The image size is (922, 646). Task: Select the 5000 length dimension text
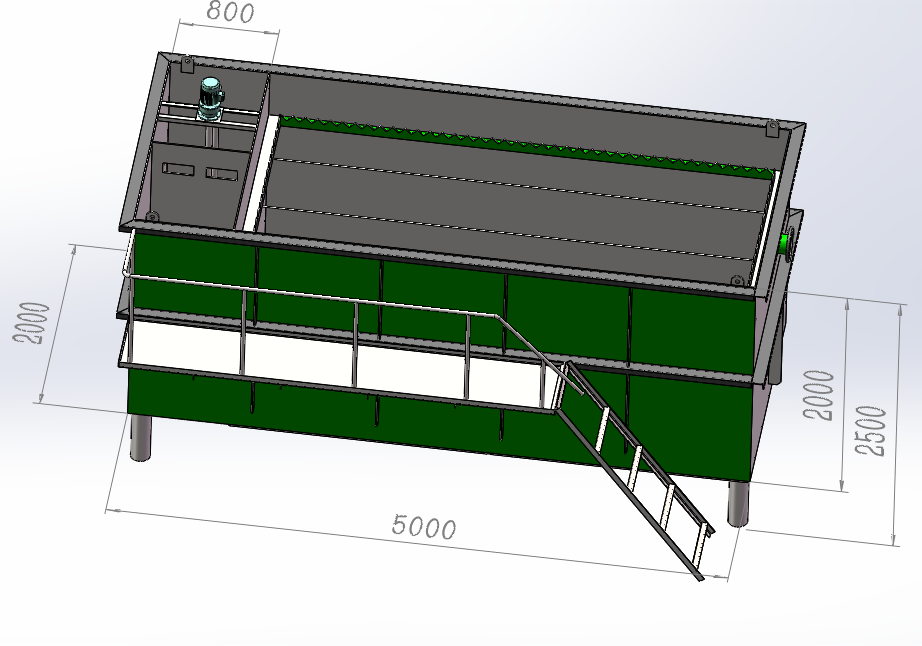click(x=423, y=527)
